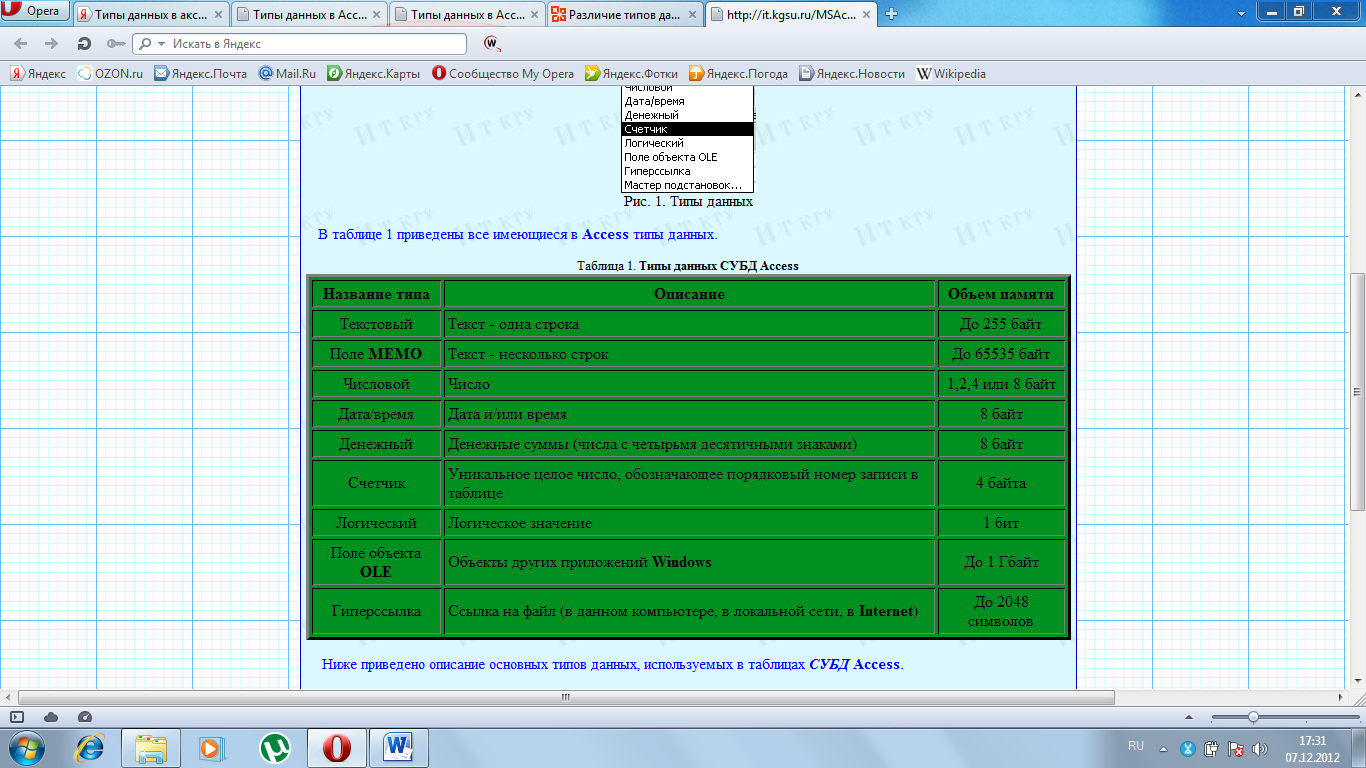
Task: Close the it.kgsu.ru tab
Action: [867, 14]
